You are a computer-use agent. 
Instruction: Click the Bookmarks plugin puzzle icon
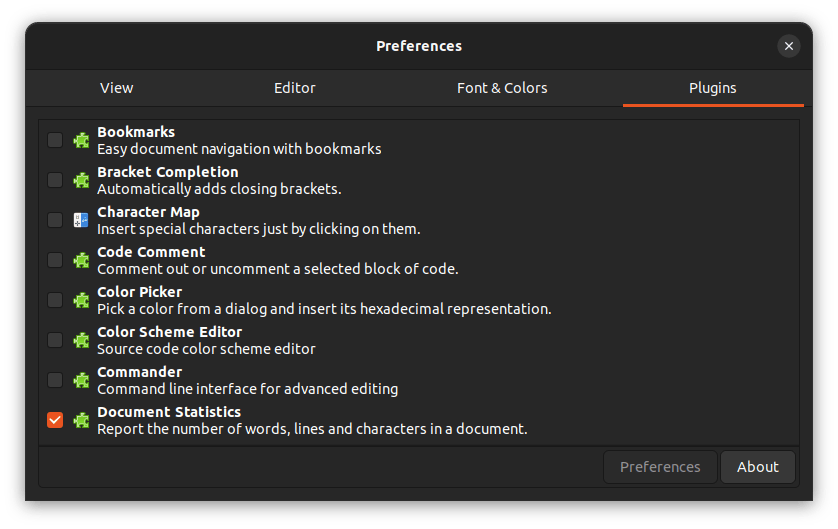click(x=81, y=140)
